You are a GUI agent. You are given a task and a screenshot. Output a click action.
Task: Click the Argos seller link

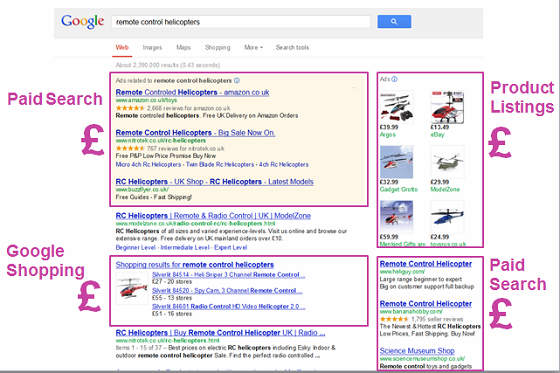(388, 135)
